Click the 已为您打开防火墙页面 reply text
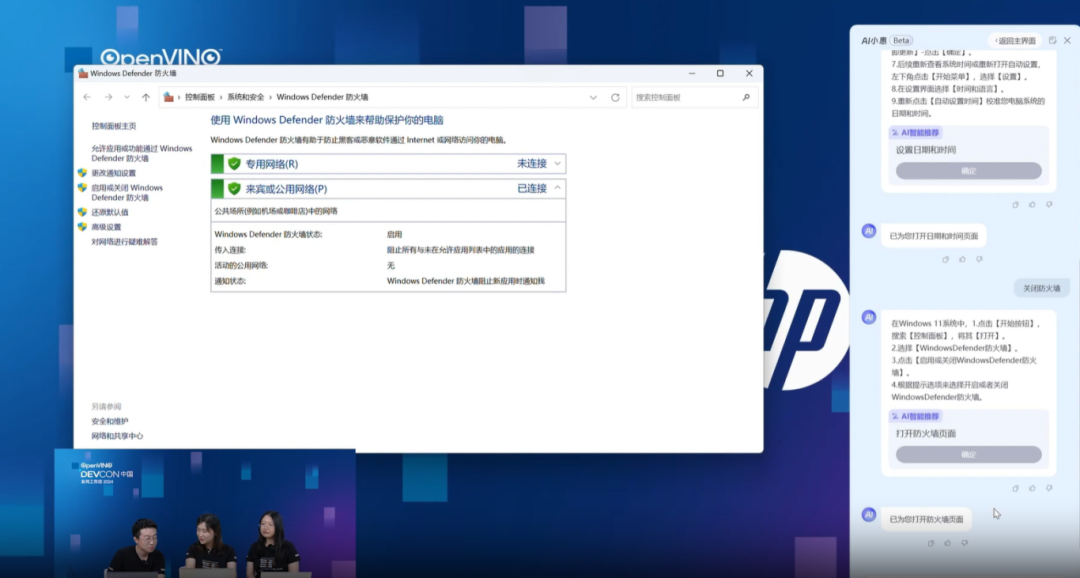 [x=926, y=519]
